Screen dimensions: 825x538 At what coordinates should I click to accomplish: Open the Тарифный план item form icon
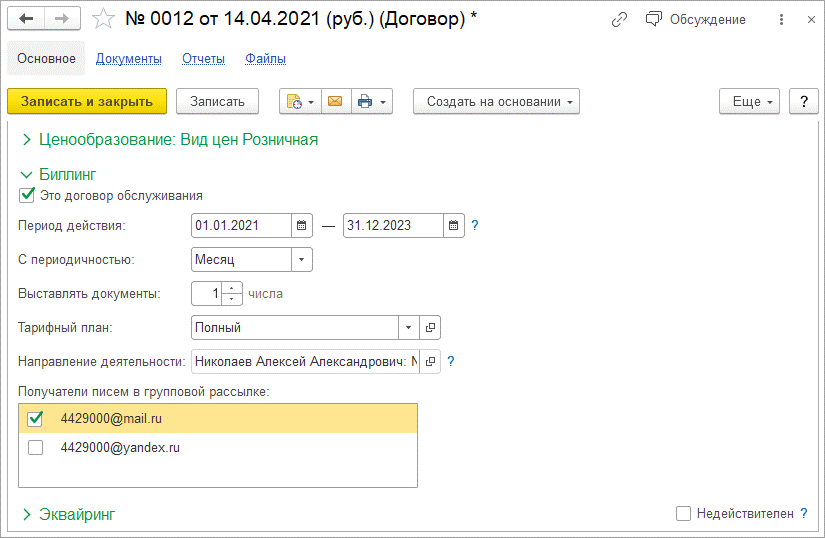coord(430,327)
